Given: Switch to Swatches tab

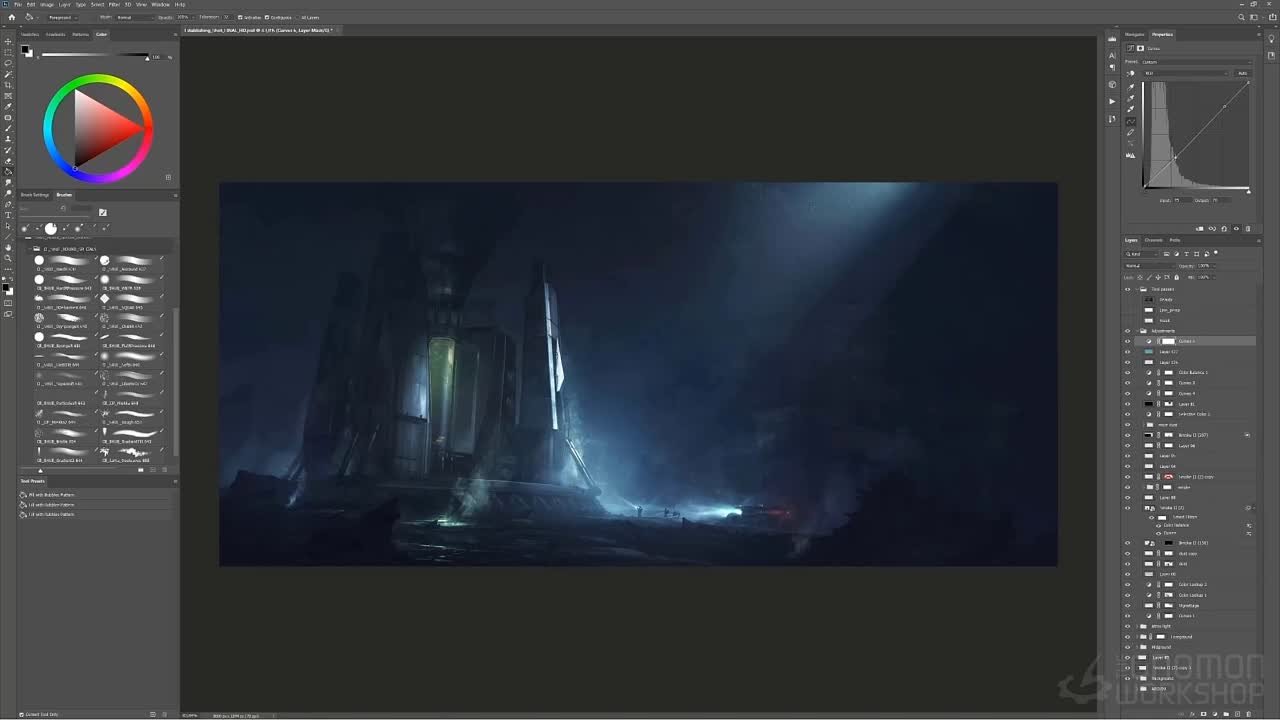Looking at the screenshot, I should click(30, 34).
